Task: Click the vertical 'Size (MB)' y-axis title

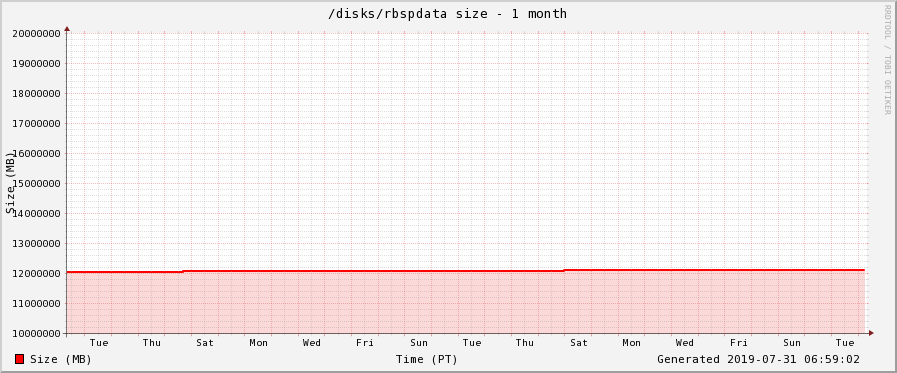Action: coord(10,183)
